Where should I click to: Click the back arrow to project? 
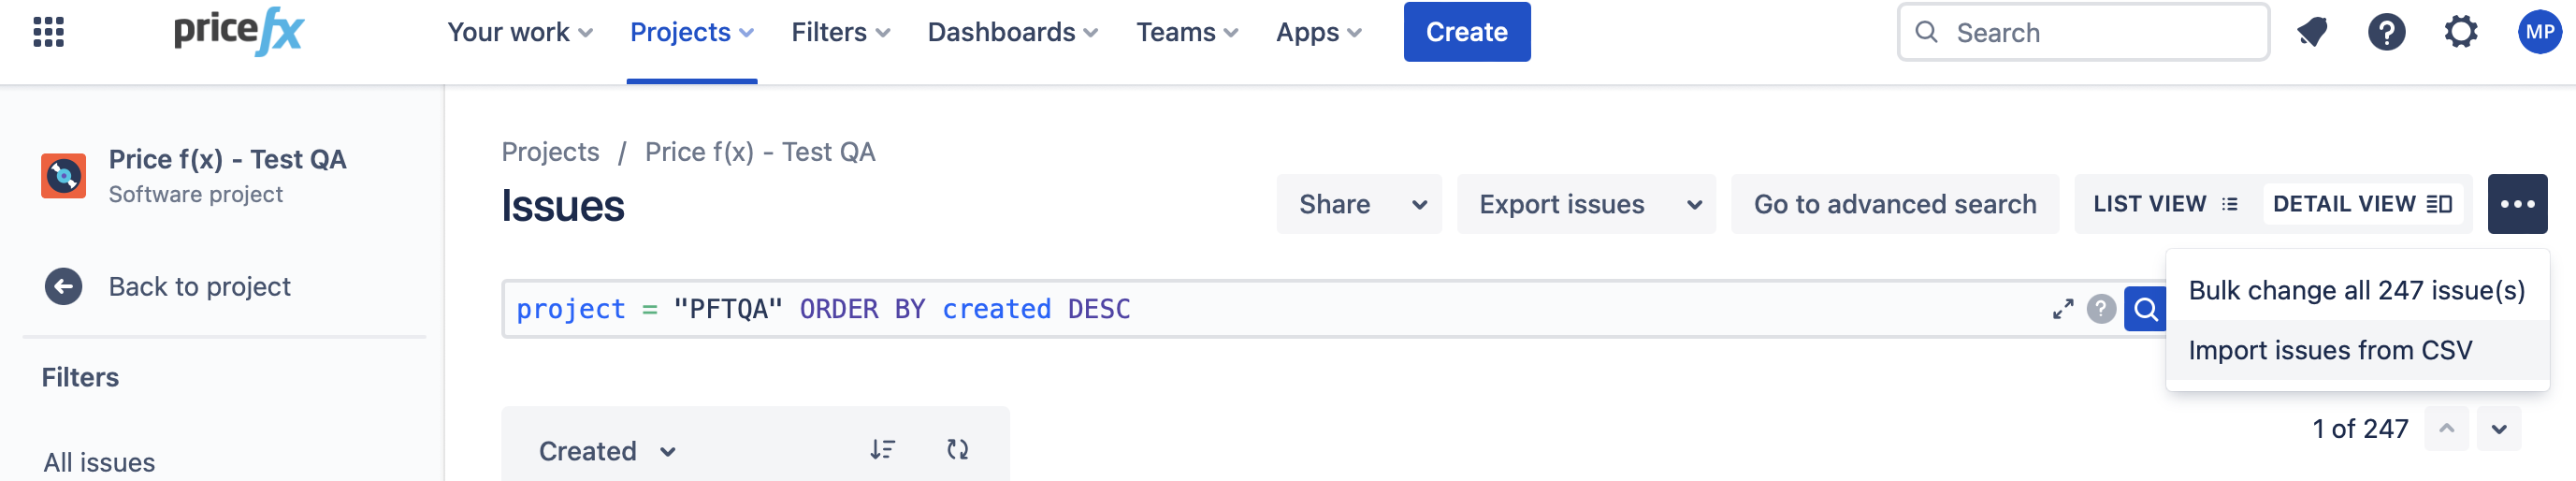pyautogui.click(x=63, y=287)
